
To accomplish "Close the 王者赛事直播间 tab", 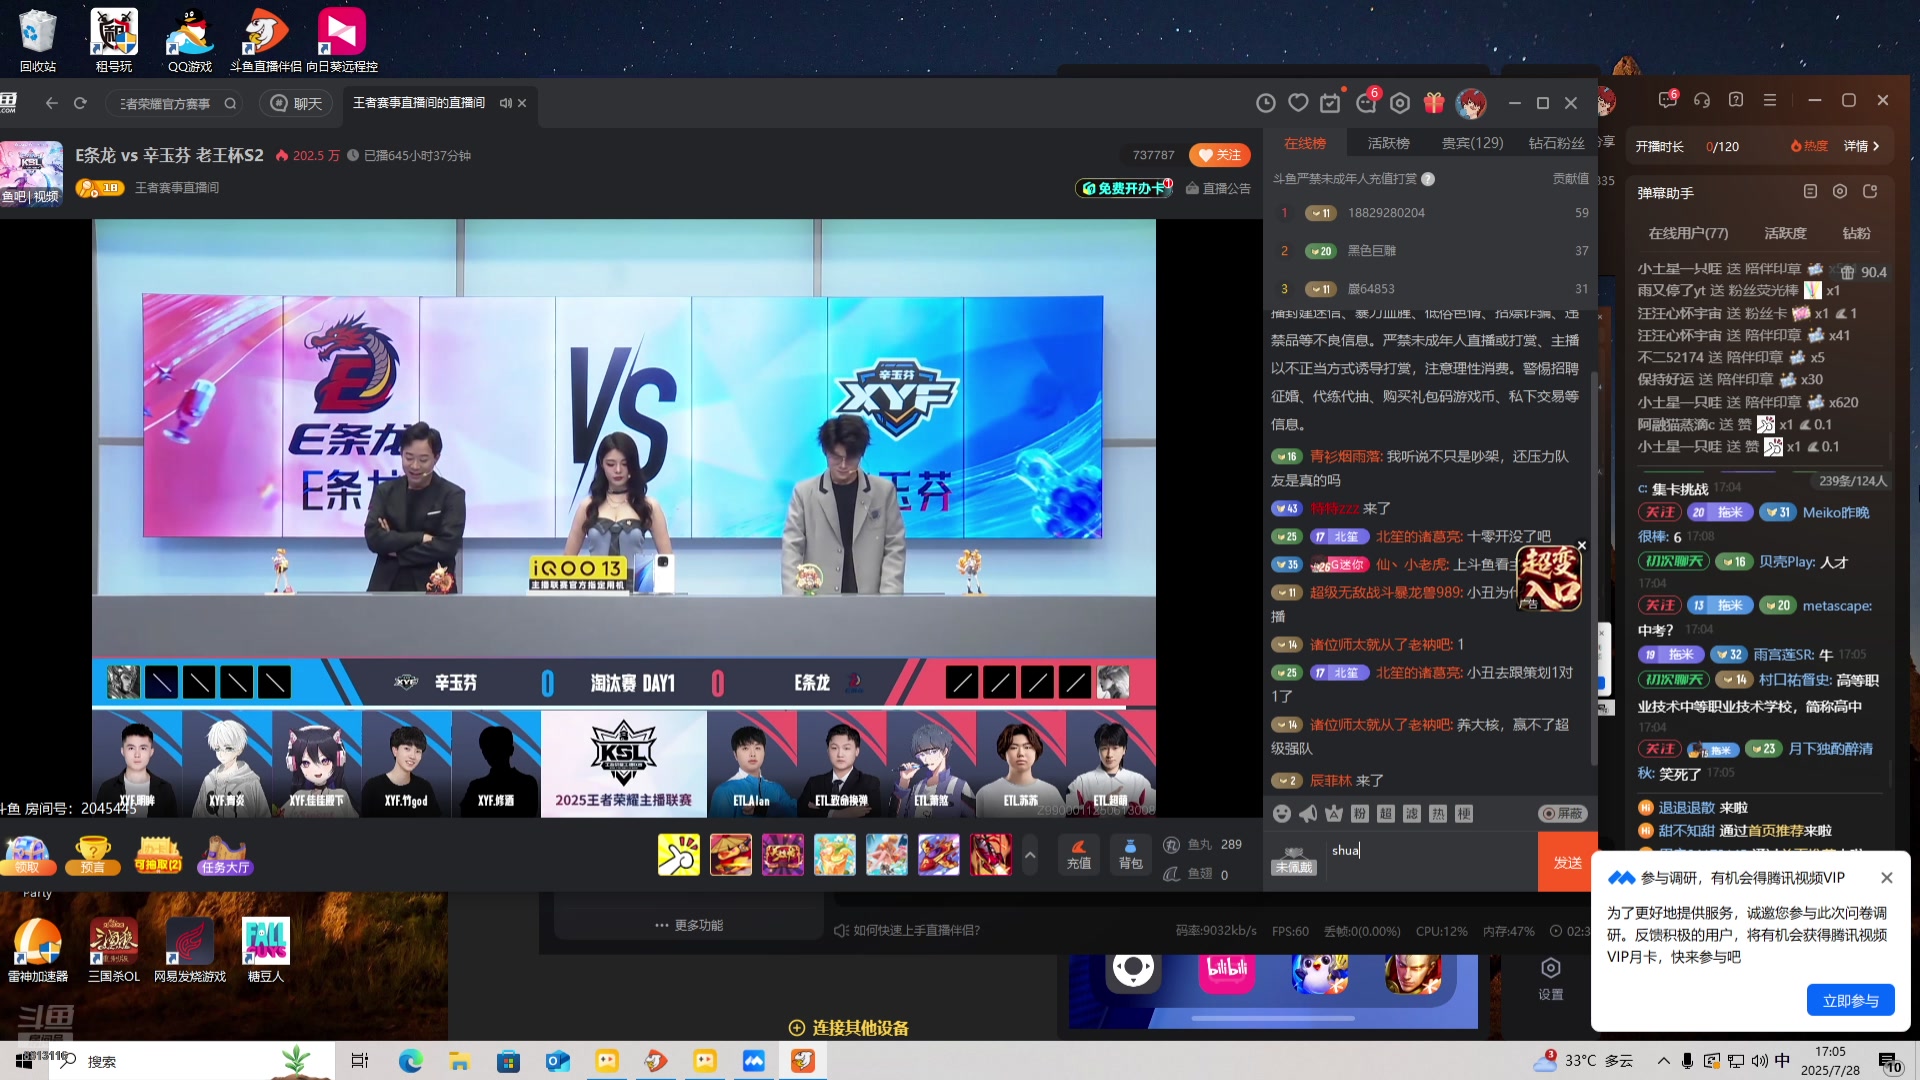I will [x=522, y=103].
